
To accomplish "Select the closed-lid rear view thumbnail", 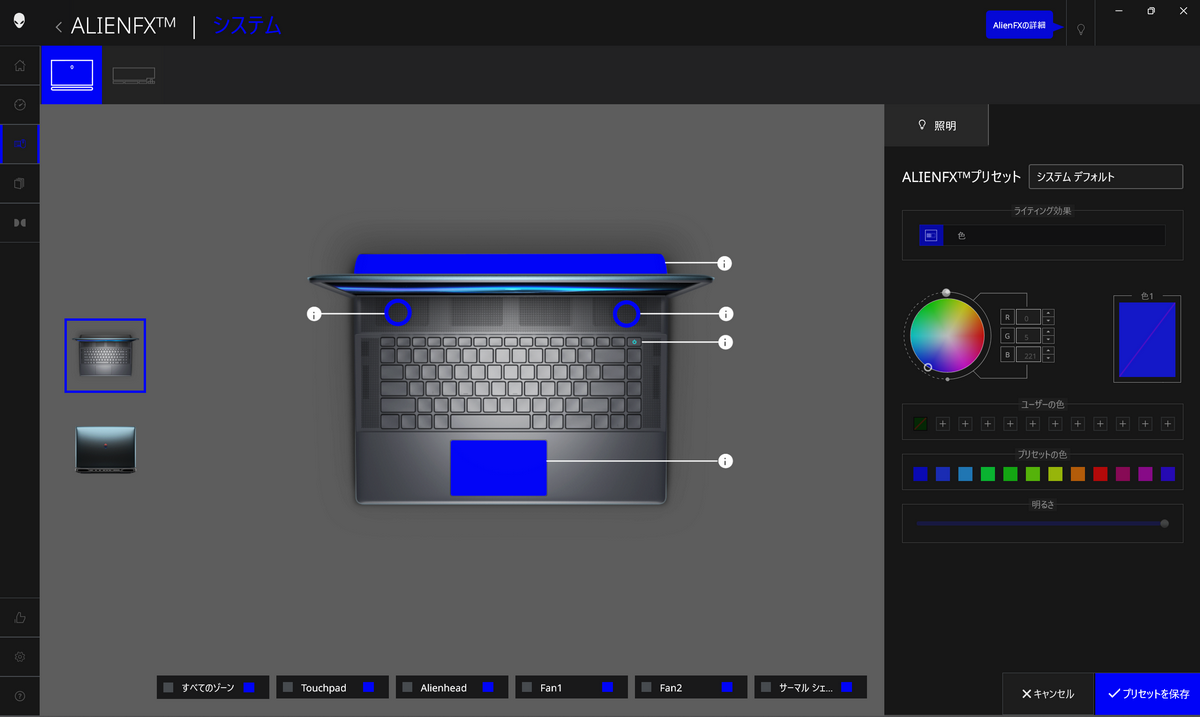I will 105,450.
